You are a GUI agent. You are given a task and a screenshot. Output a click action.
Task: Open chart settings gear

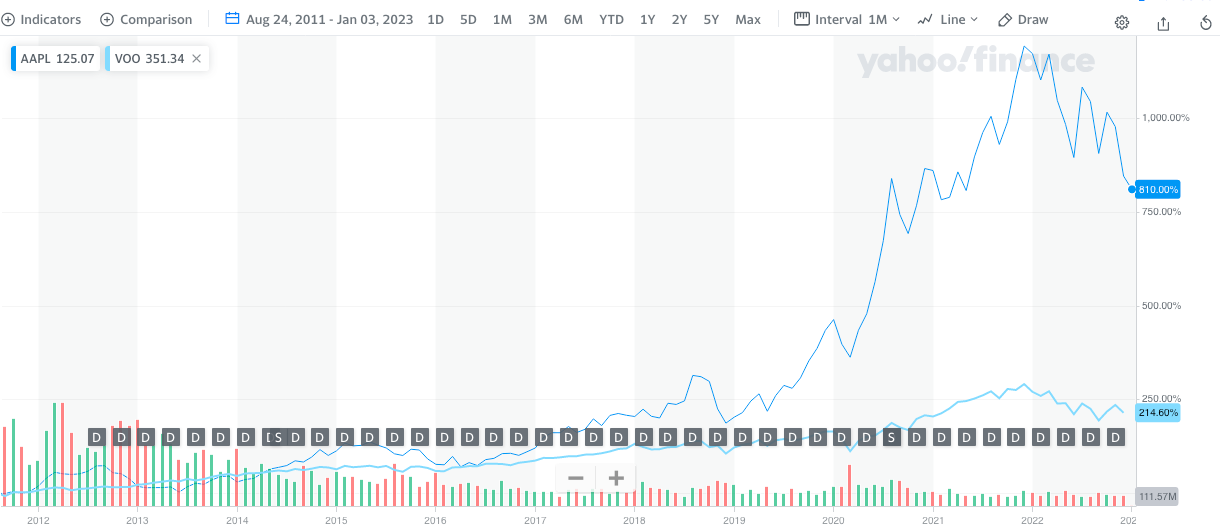[1122, 22]
